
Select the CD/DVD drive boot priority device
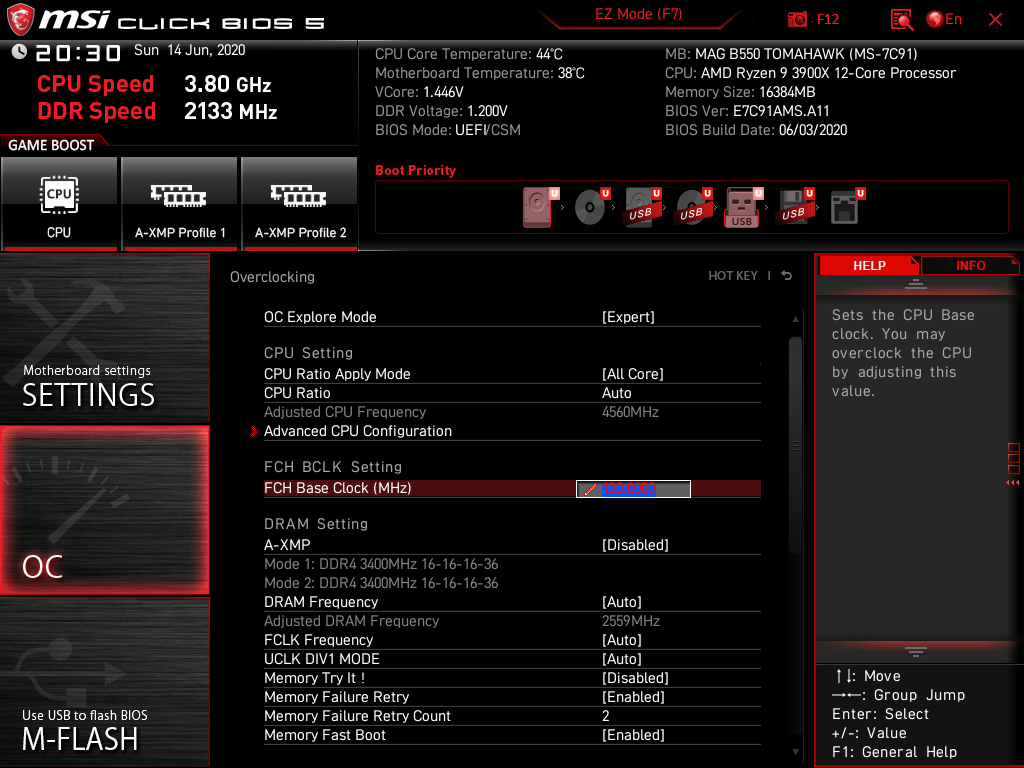(x=591, y=207)
